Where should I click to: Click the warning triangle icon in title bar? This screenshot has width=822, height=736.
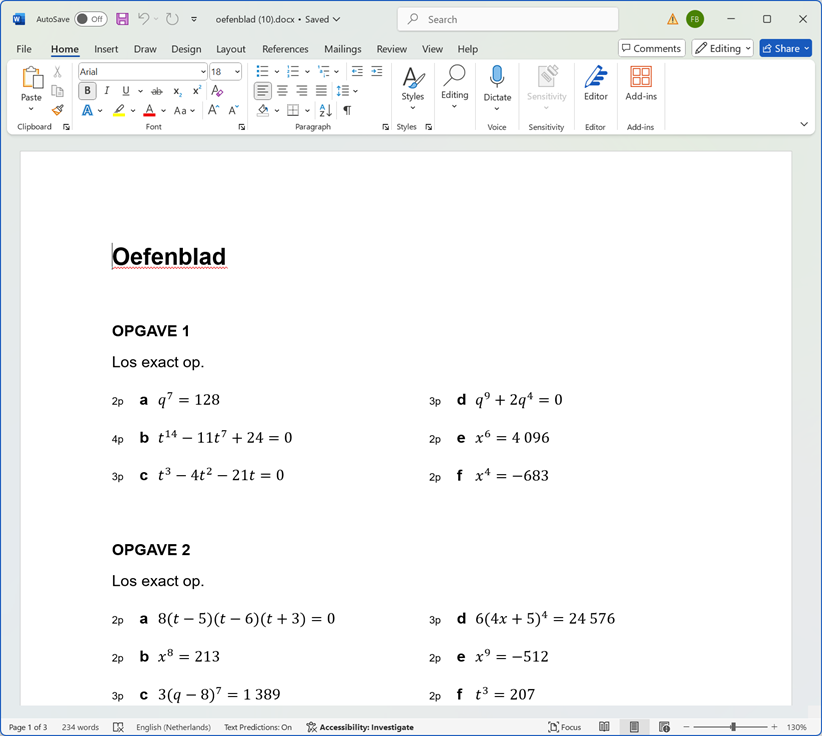[x=672, y=19]
